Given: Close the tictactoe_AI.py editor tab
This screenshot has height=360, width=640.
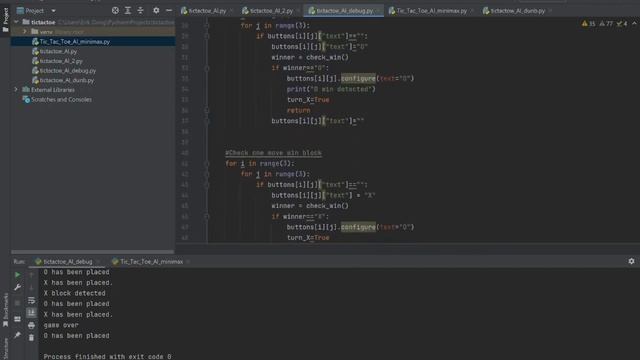Looking at the screenshot, I should click(231, 11).
